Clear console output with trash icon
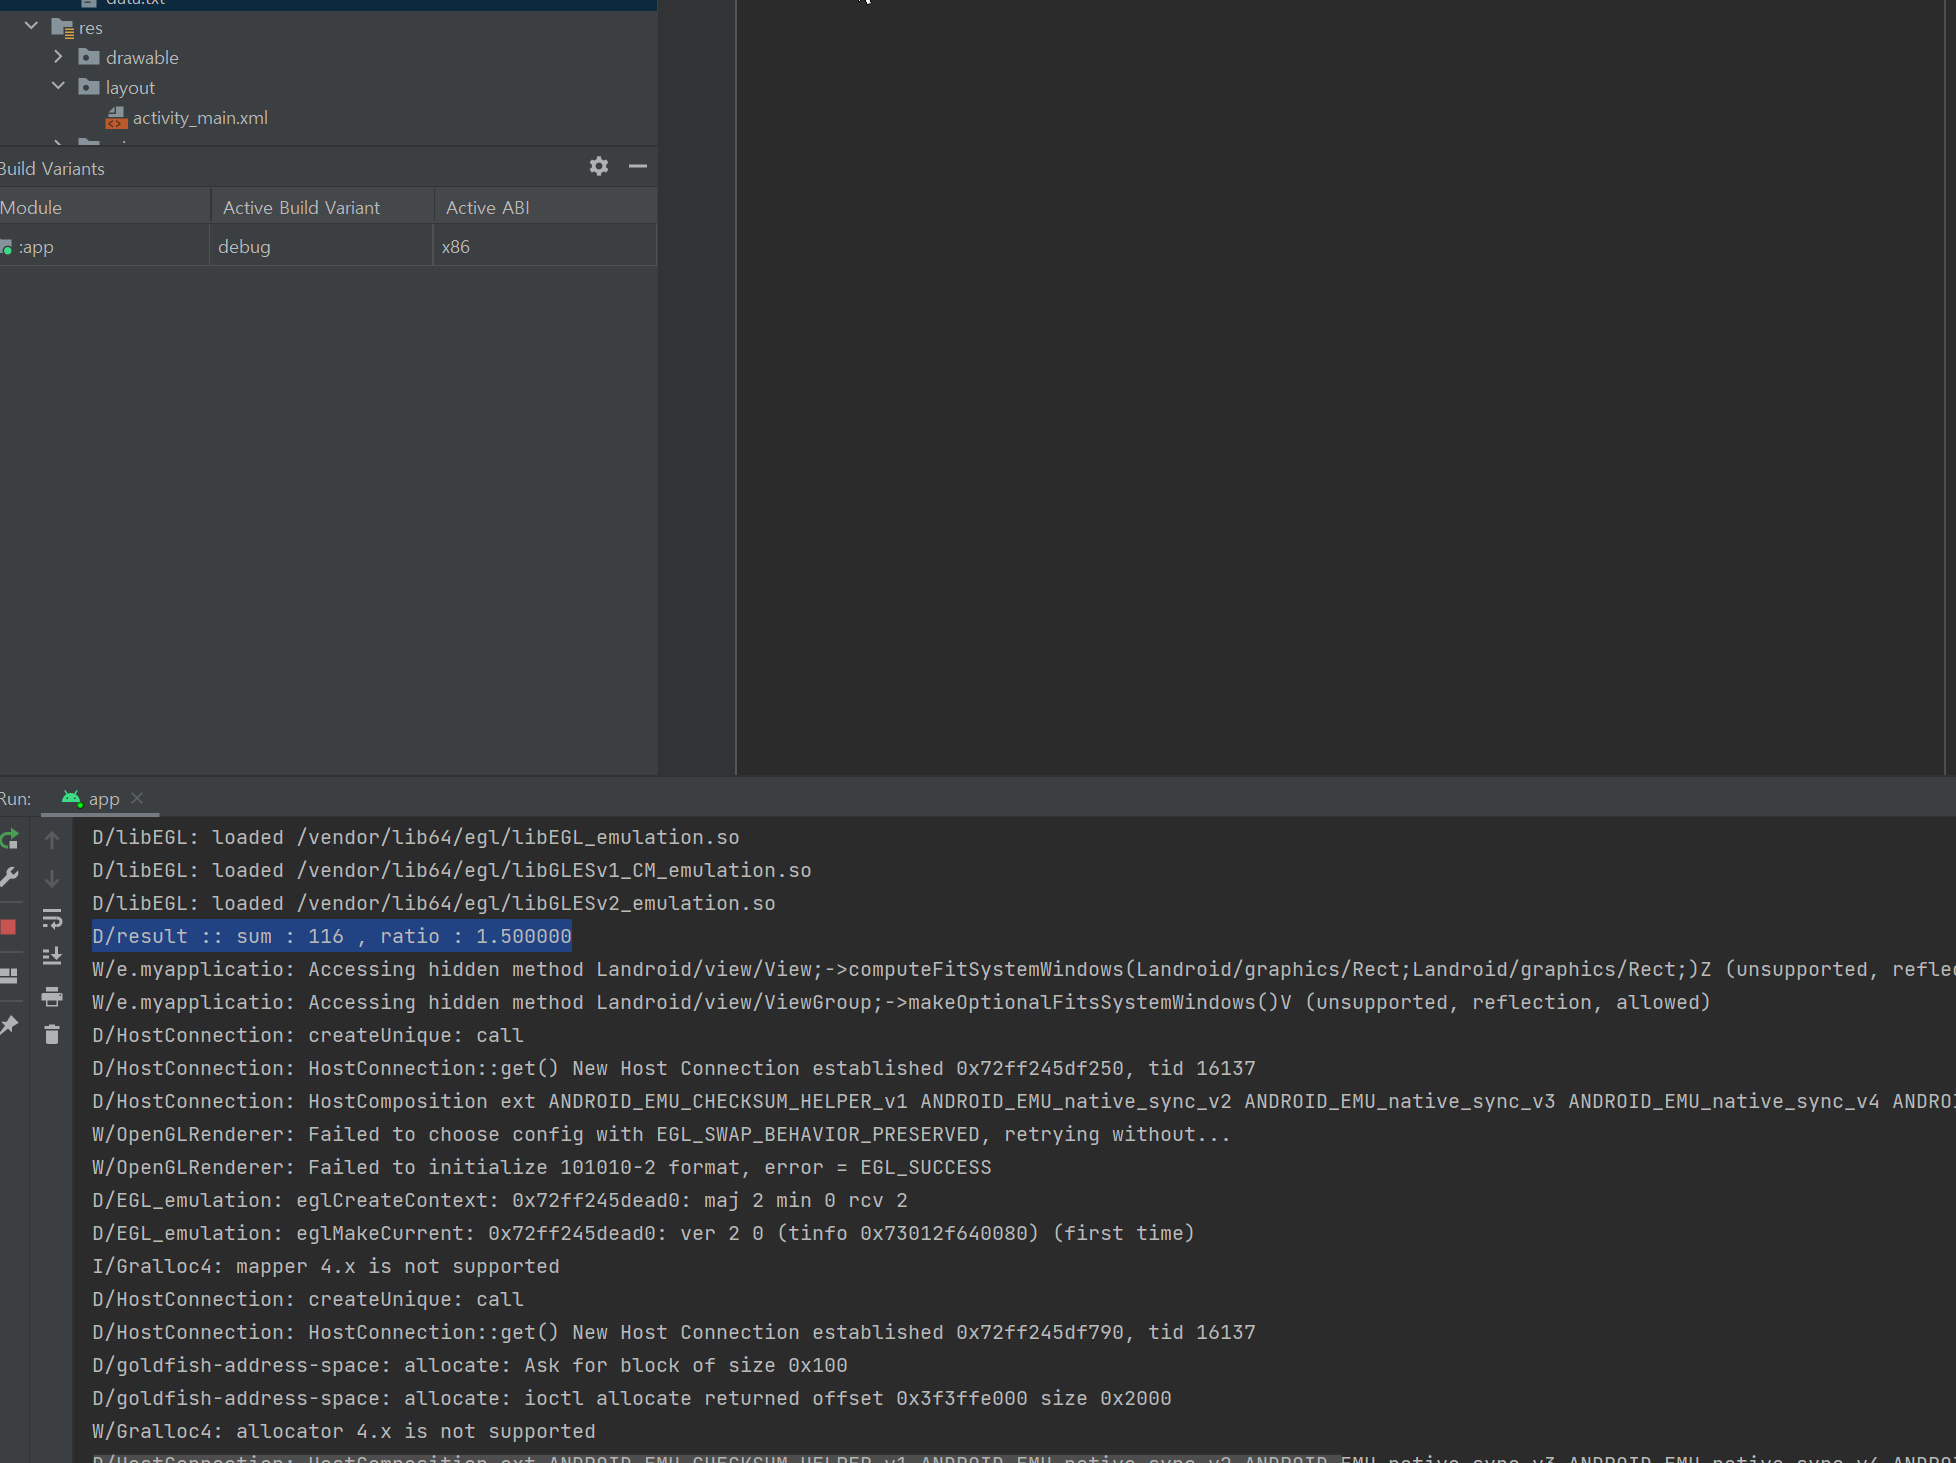1956x1463 pixels. (52, 1034)
